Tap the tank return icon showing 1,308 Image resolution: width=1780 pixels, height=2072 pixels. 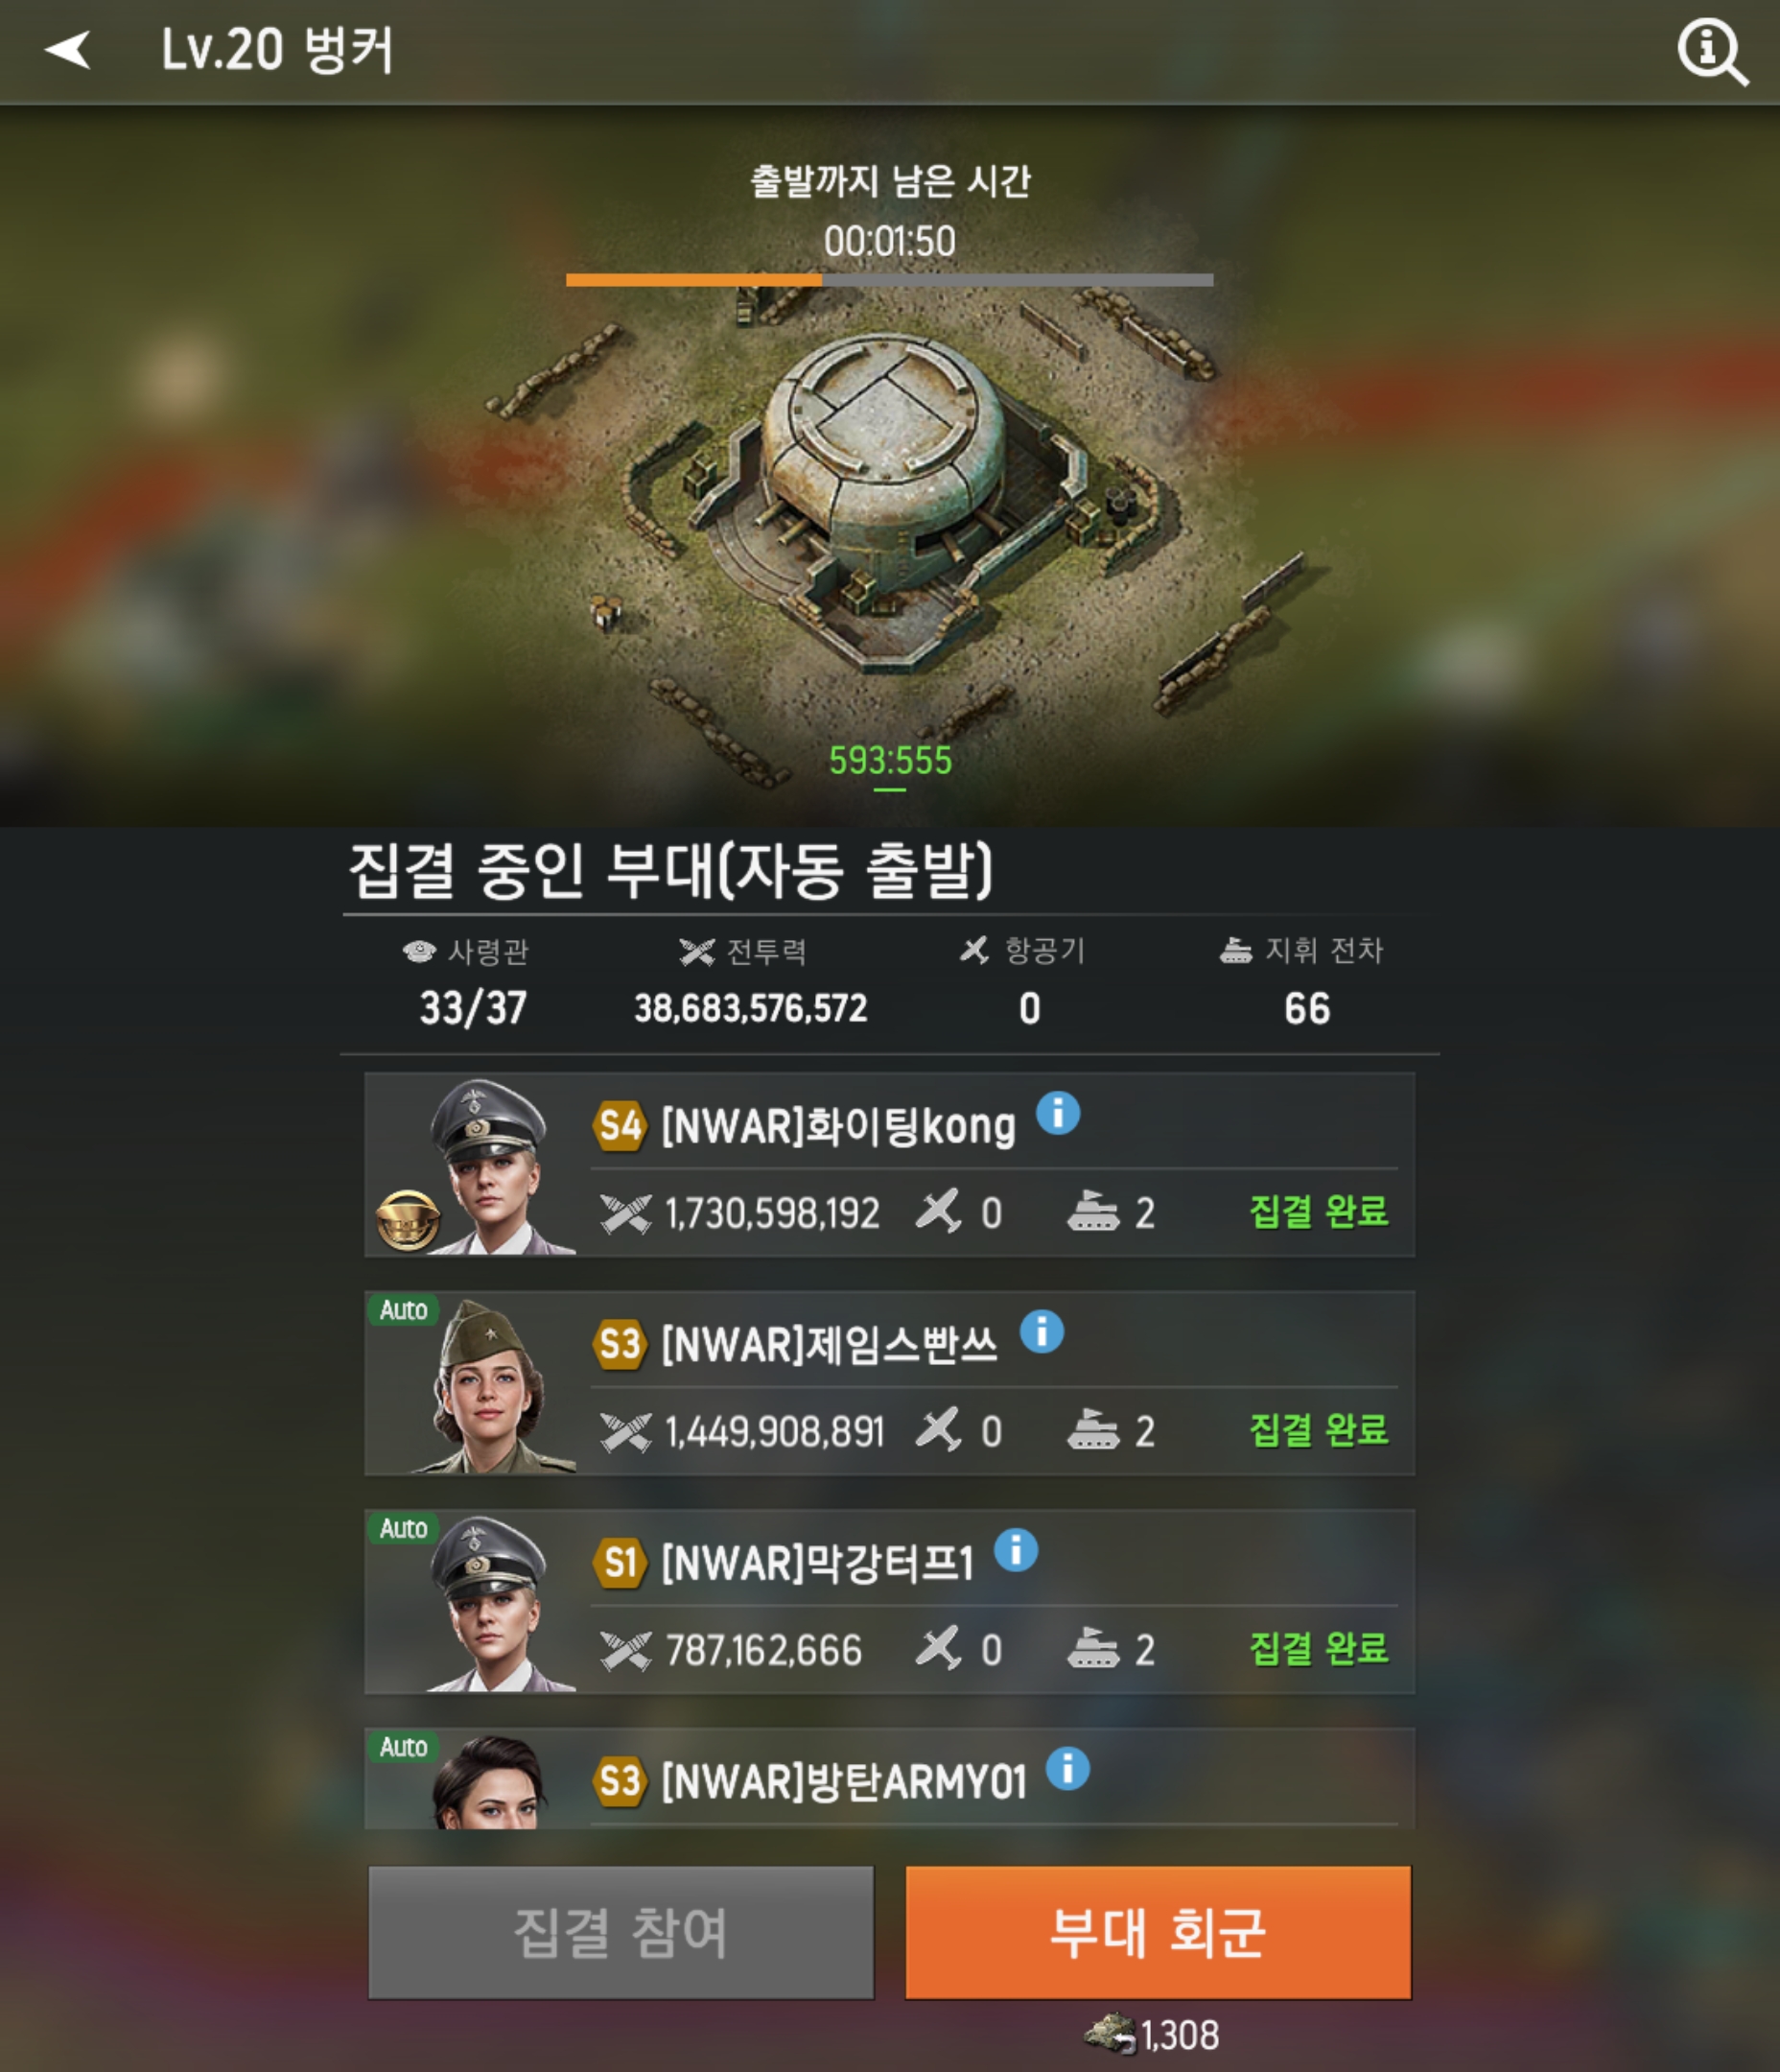(x=1111, y=2034)
